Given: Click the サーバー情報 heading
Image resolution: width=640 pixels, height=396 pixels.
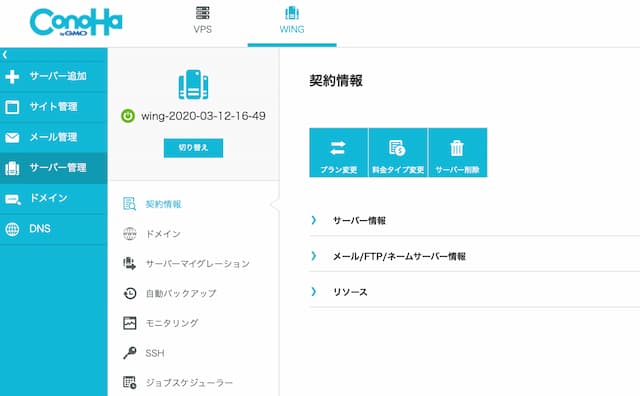Looking at the screenshot, I should pyautogui.click(x=359, y=221).
